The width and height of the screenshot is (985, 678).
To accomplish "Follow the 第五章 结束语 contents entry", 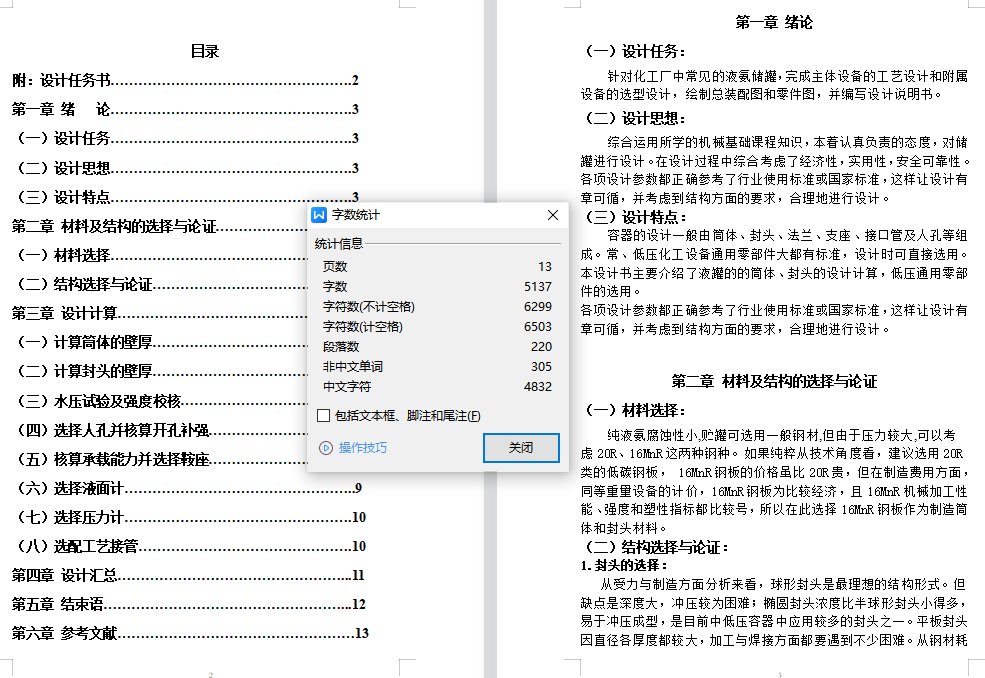I will pyautogui.click(x=58, y=604).
